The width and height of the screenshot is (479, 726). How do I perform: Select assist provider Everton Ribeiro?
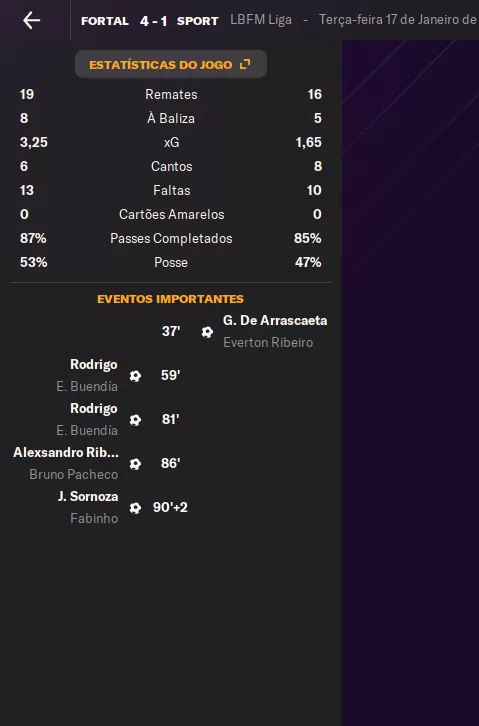click(x=268, y=343)
